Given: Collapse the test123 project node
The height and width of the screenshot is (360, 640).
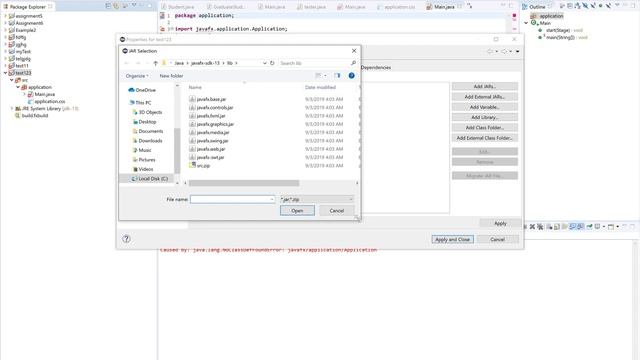Looking at the screenshot, I should (x=5, y=73).
